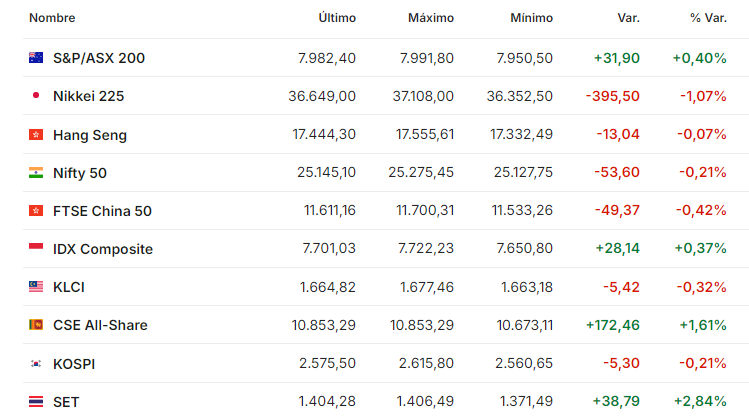Click the Thailand flag beside SET
The image size is (749, 418).
(36, 401)
